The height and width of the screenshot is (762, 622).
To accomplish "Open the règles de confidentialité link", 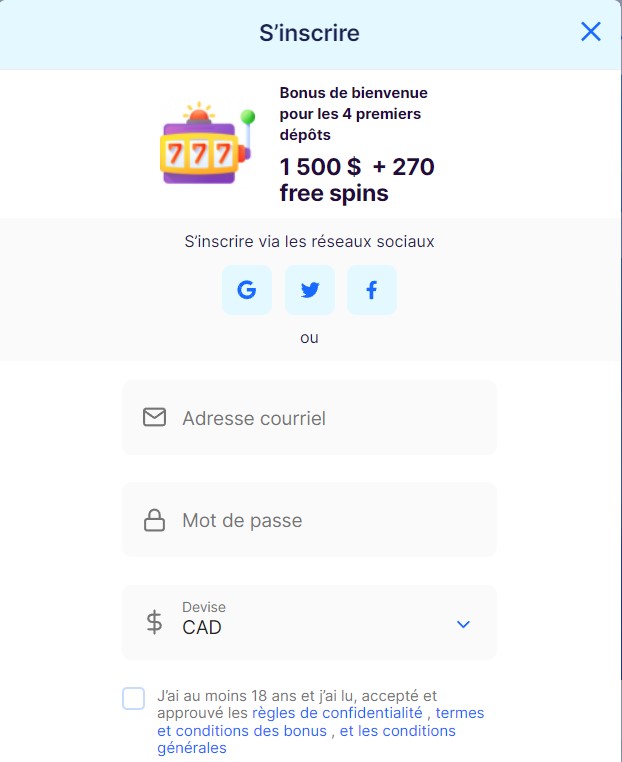I will (x=336, y=713).
